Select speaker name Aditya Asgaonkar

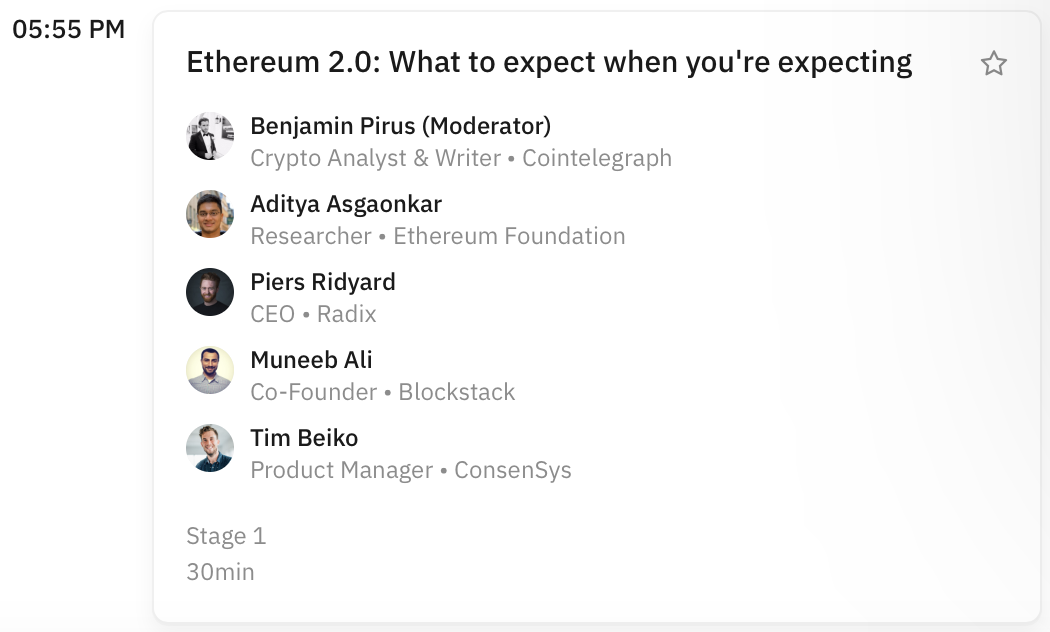click(x=346, y=204)
